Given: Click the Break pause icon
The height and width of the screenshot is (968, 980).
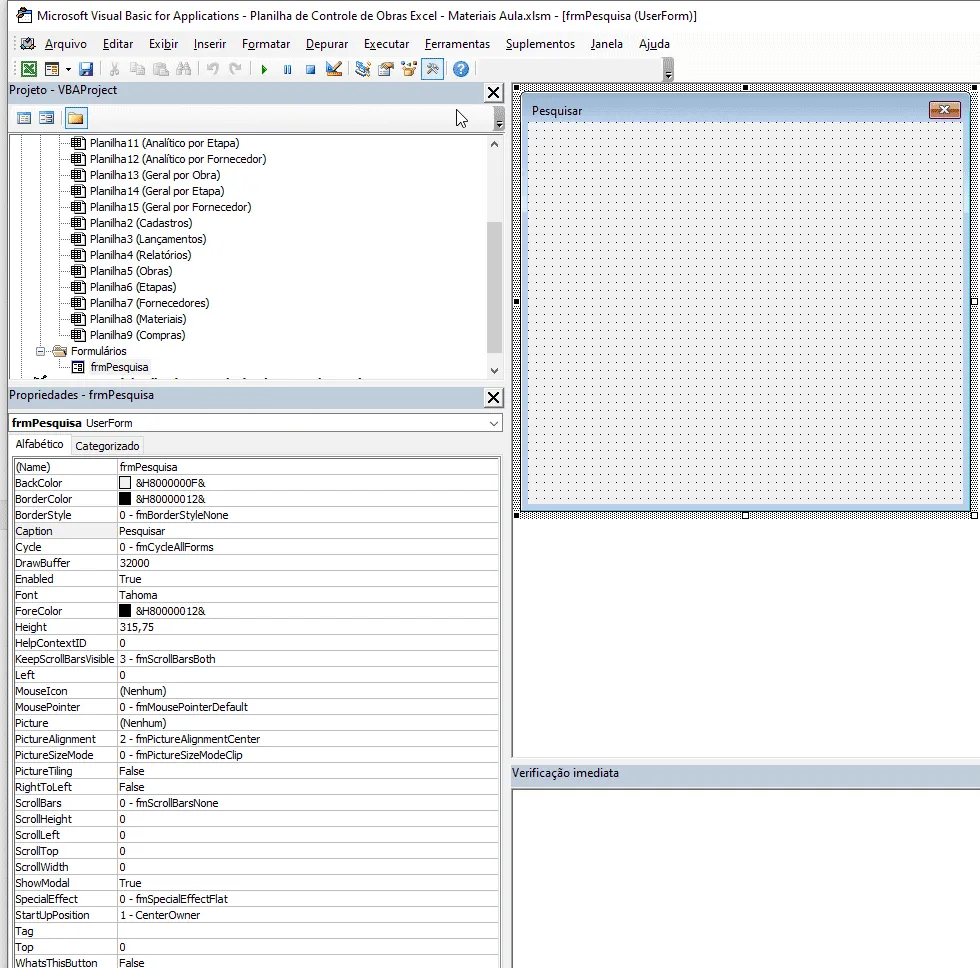Looking at the screenshot, I should pos(288,69).
